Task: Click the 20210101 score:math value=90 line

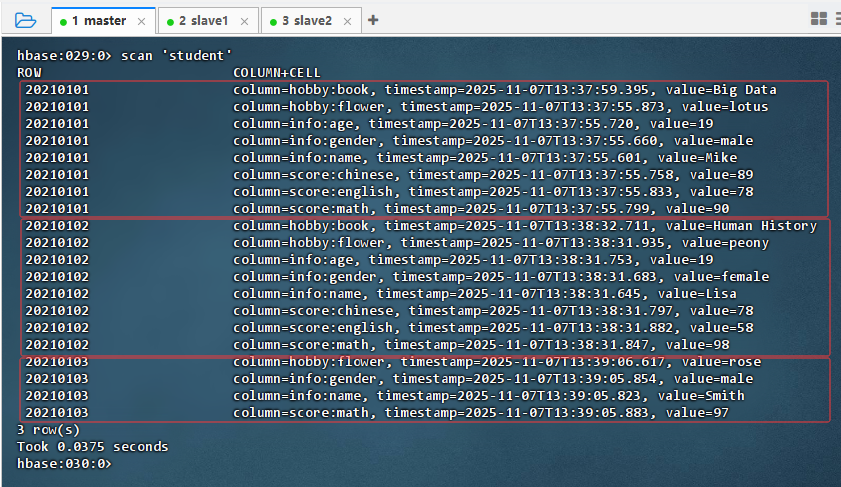Action: coord(378,209)
